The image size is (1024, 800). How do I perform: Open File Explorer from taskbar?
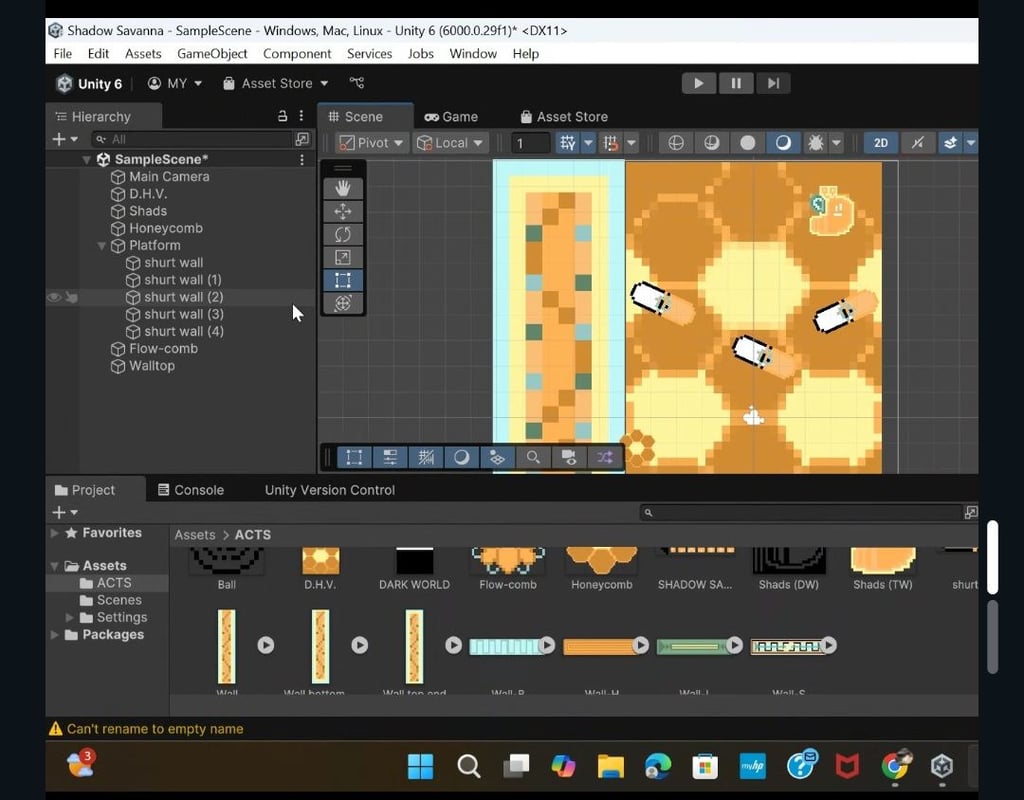[611, 766]
